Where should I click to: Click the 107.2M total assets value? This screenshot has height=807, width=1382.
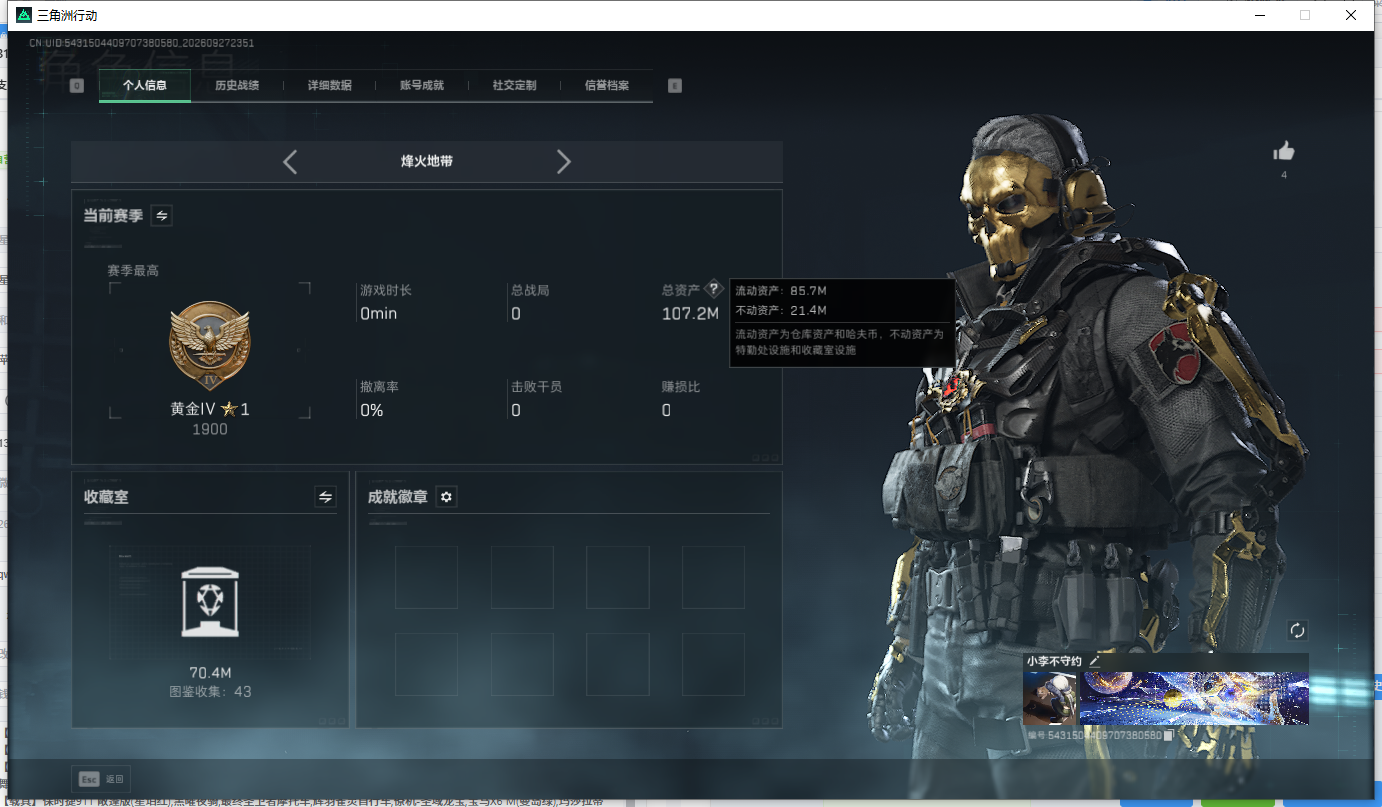pyautogui.click(x=691, y=314)
